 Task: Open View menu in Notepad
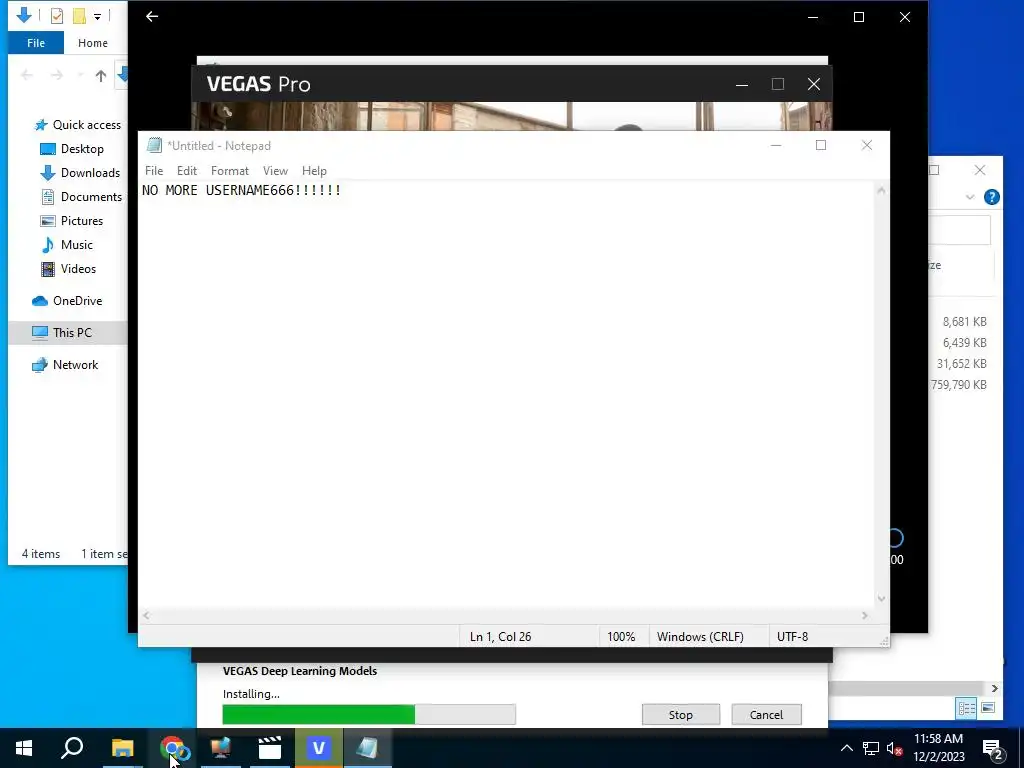276,170
